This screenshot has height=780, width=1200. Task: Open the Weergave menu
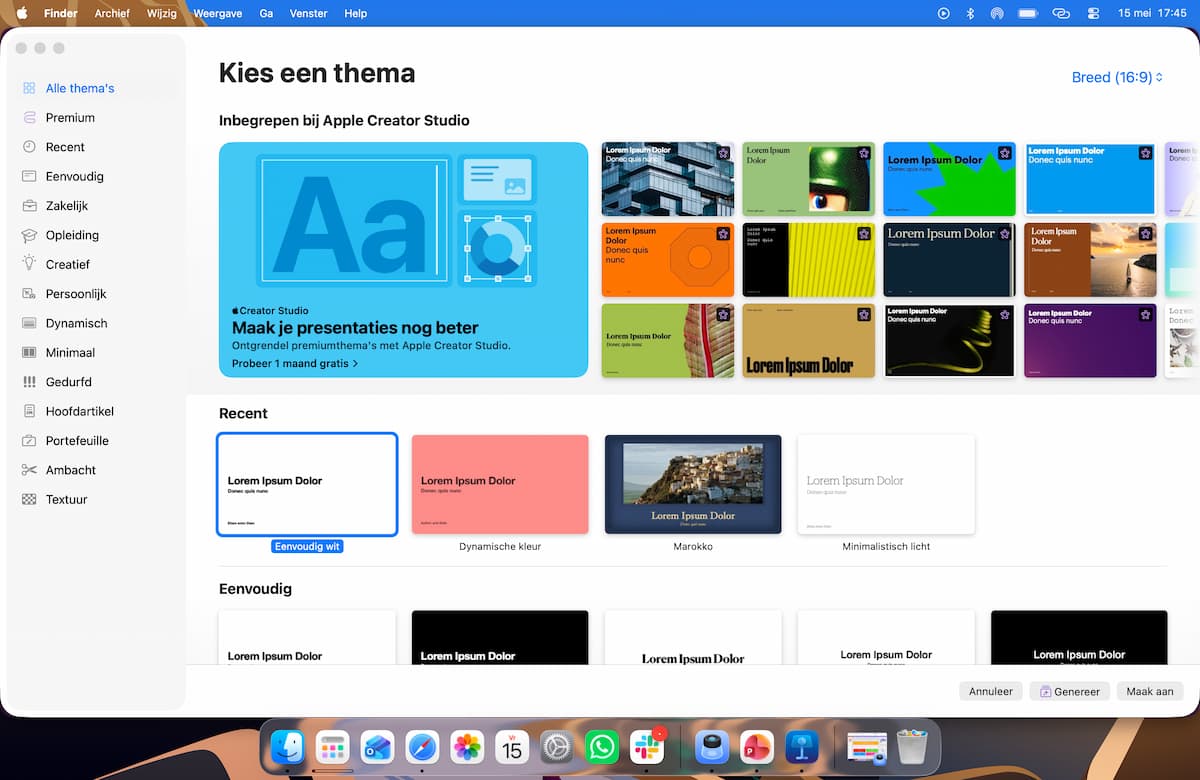pyautogui.click(x=220, y=13)
